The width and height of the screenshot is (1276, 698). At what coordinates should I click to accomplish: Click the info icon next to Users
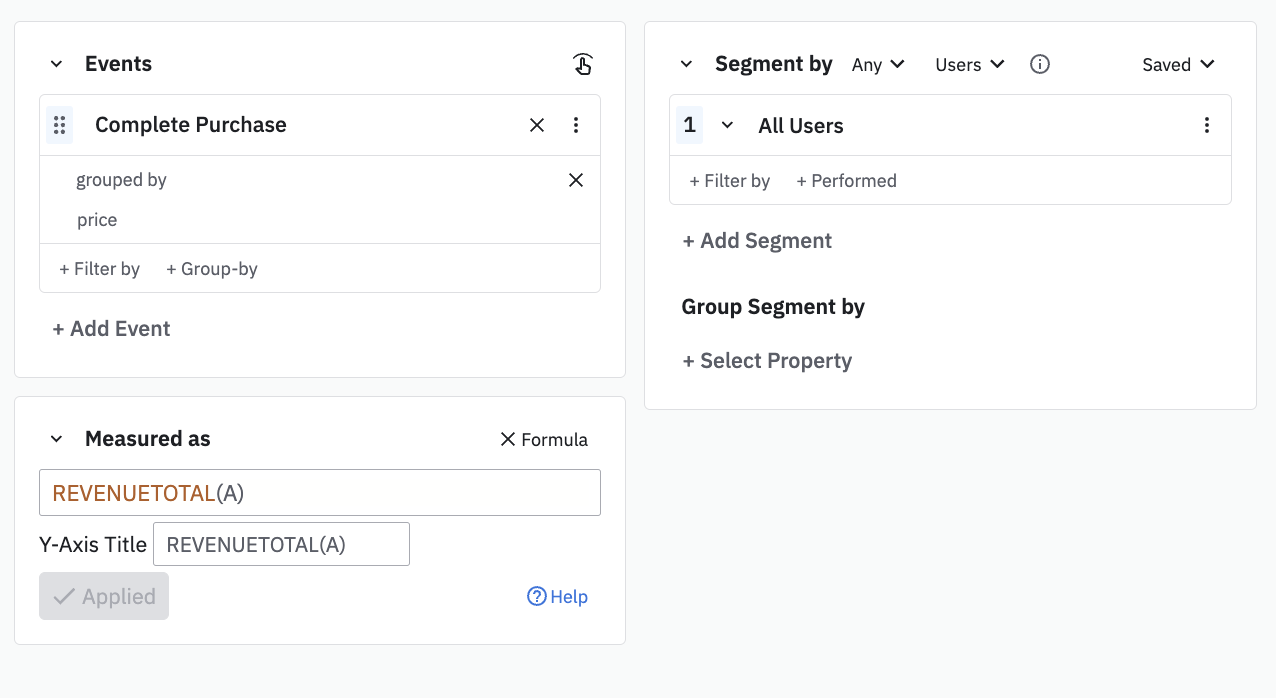(x=1040, y=65)
